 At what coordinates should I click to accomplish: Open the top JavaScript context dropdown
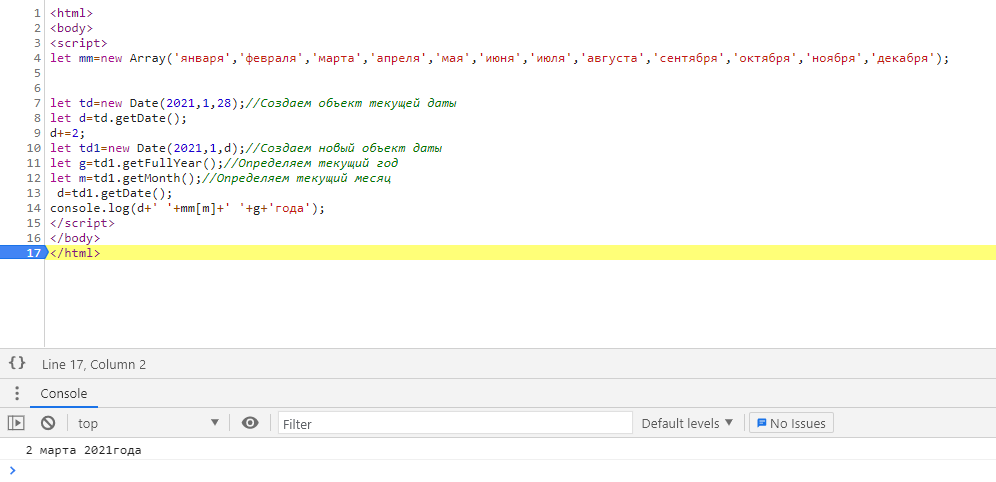click(x=148, y=423)
